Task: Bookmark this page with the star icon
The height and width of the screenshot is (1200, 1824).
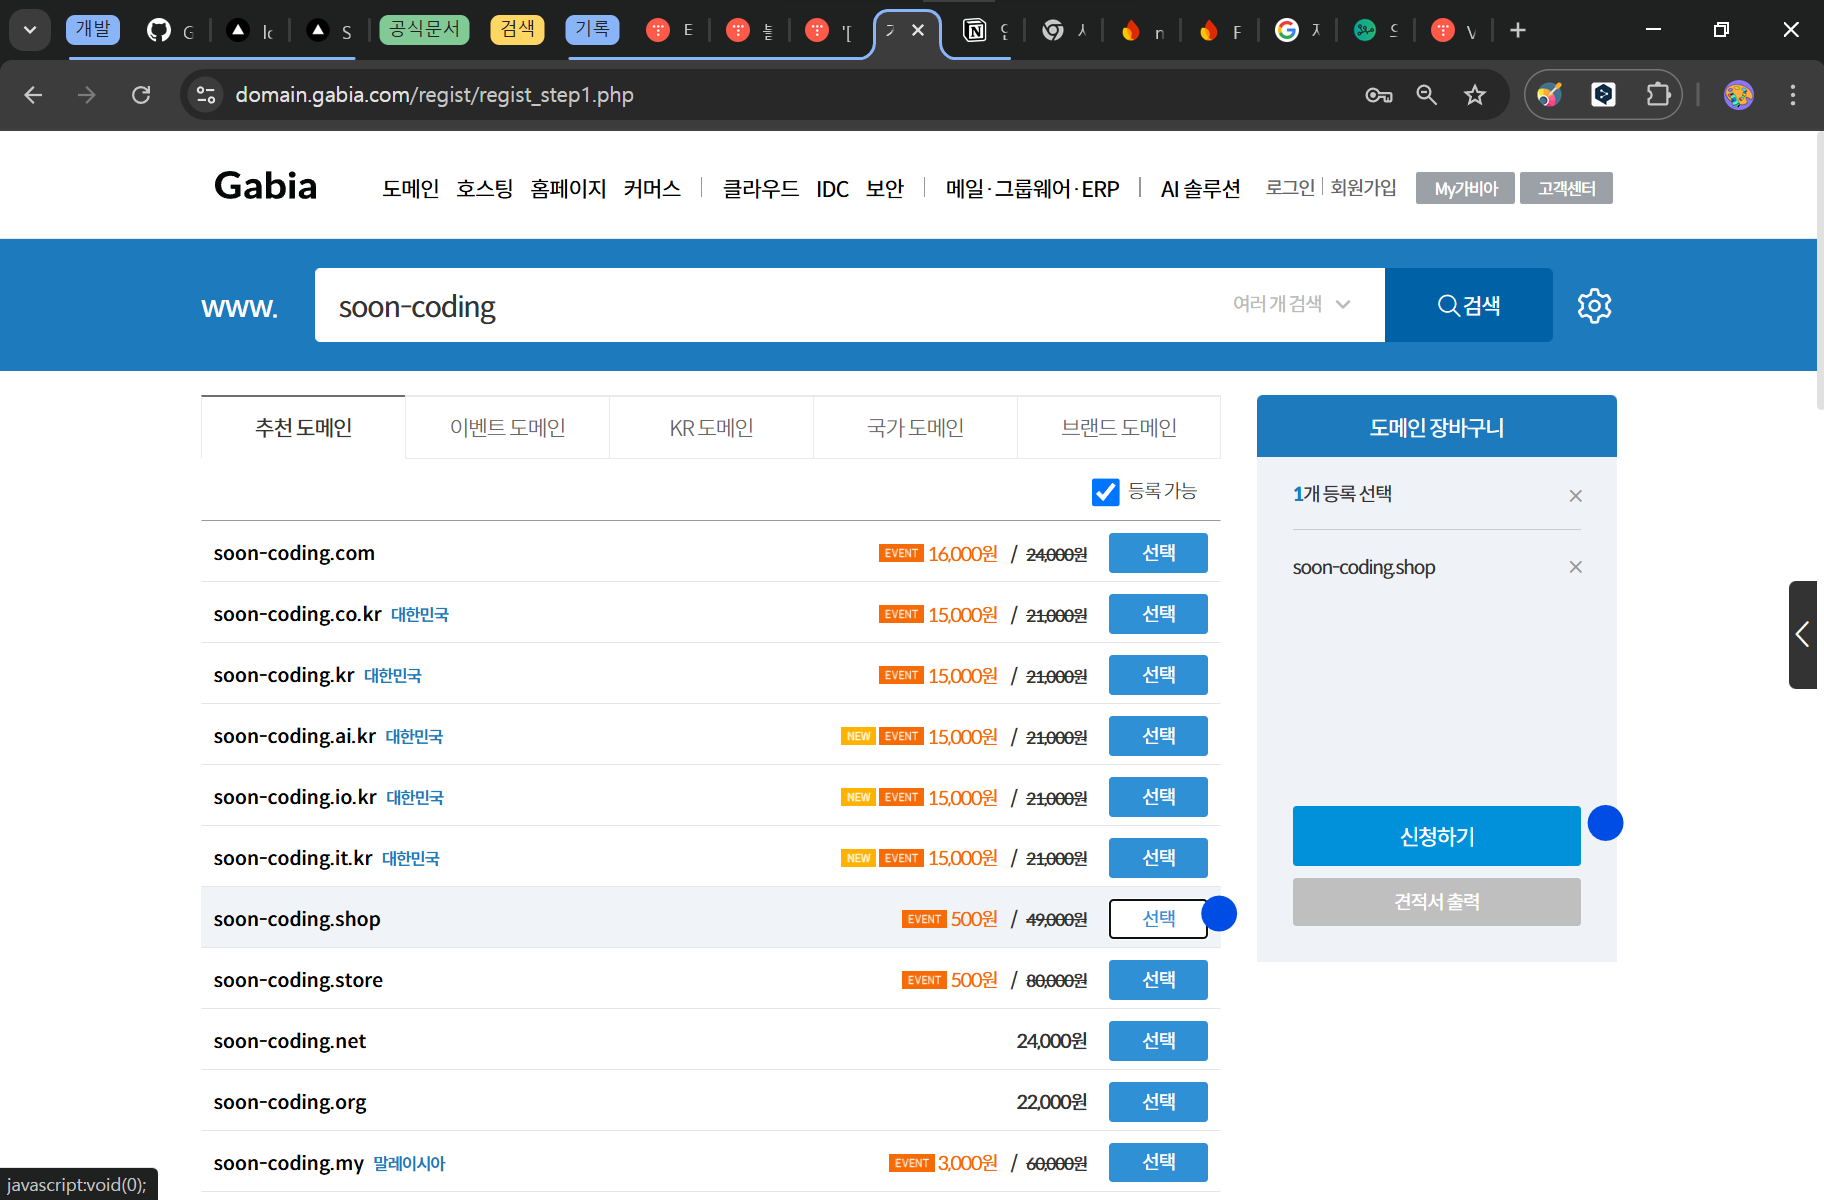Action: click(x=1475, y=95)
